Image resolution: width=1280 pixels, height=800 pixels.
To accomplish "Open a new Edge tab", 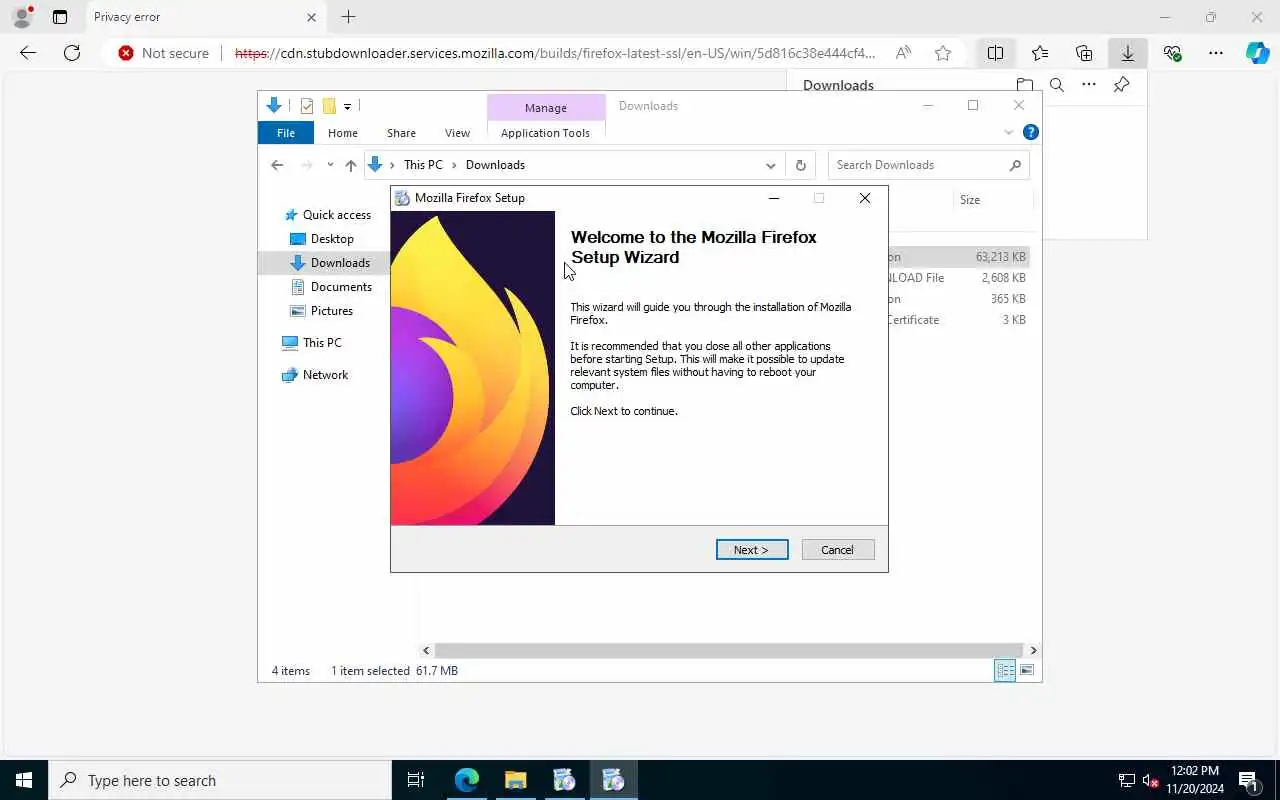I will coord(348,17).
